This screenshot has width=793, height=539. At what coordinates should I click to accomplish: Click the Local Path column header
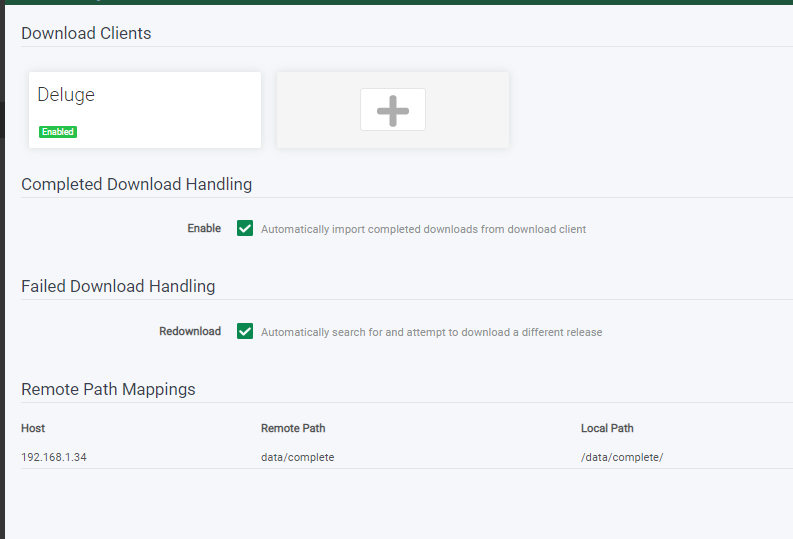(607, 428)
